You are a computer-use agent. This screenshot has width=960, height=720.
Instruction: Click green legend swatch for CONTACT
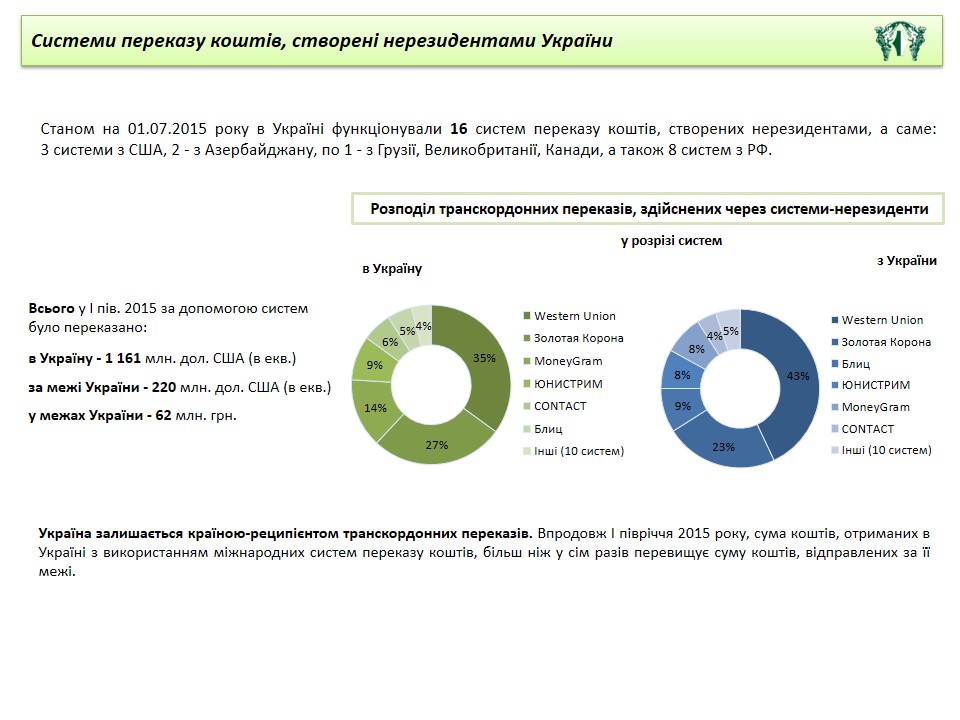coord(527,406)
